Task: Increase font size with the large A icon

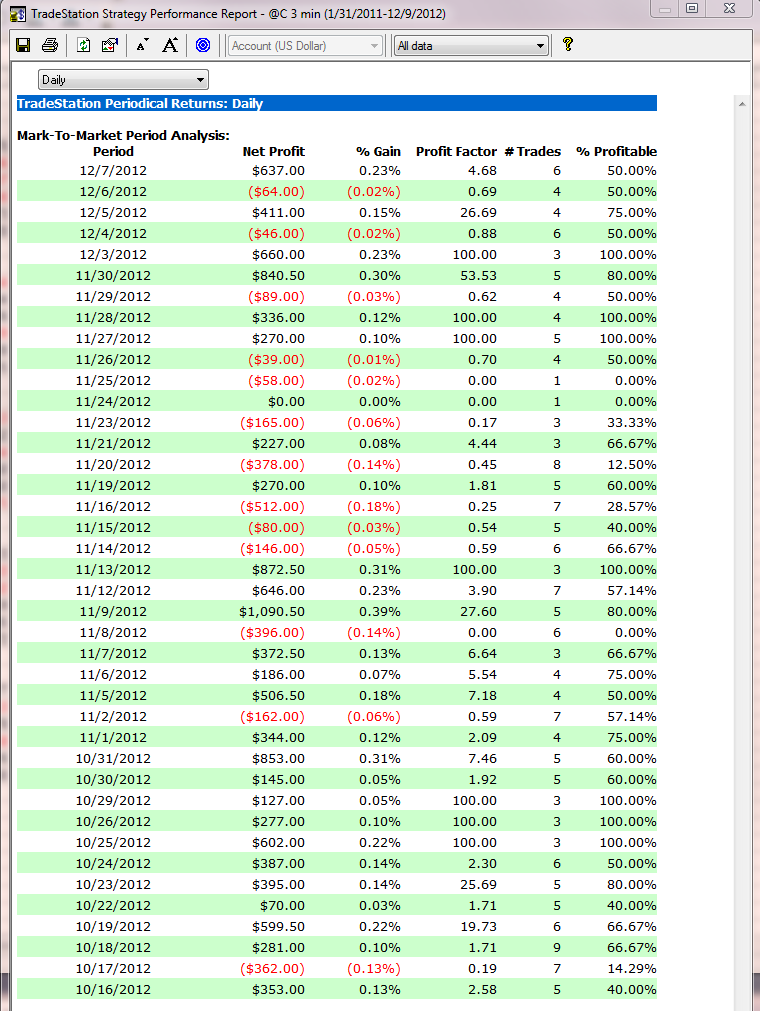Action: coord(170,45)
